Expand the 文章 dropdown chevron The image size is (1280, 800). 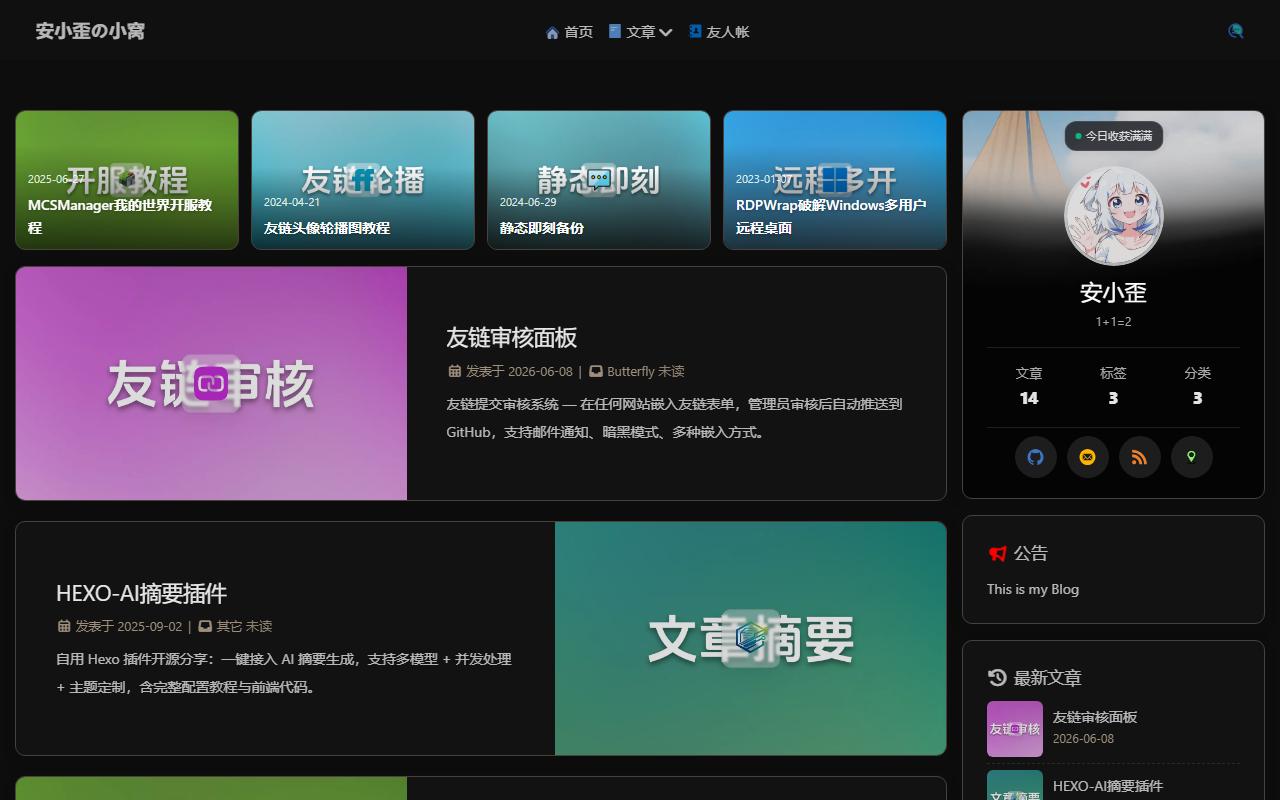(666, 33)
